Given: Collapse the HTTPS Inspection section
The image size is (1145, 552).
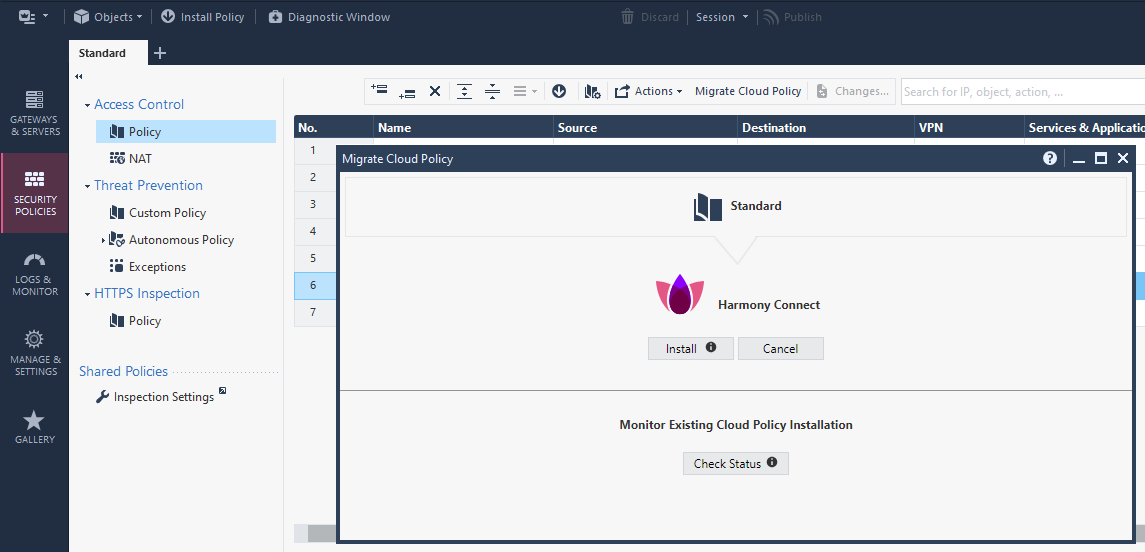Looking at the screenshot, I should [x=88, y=294].
